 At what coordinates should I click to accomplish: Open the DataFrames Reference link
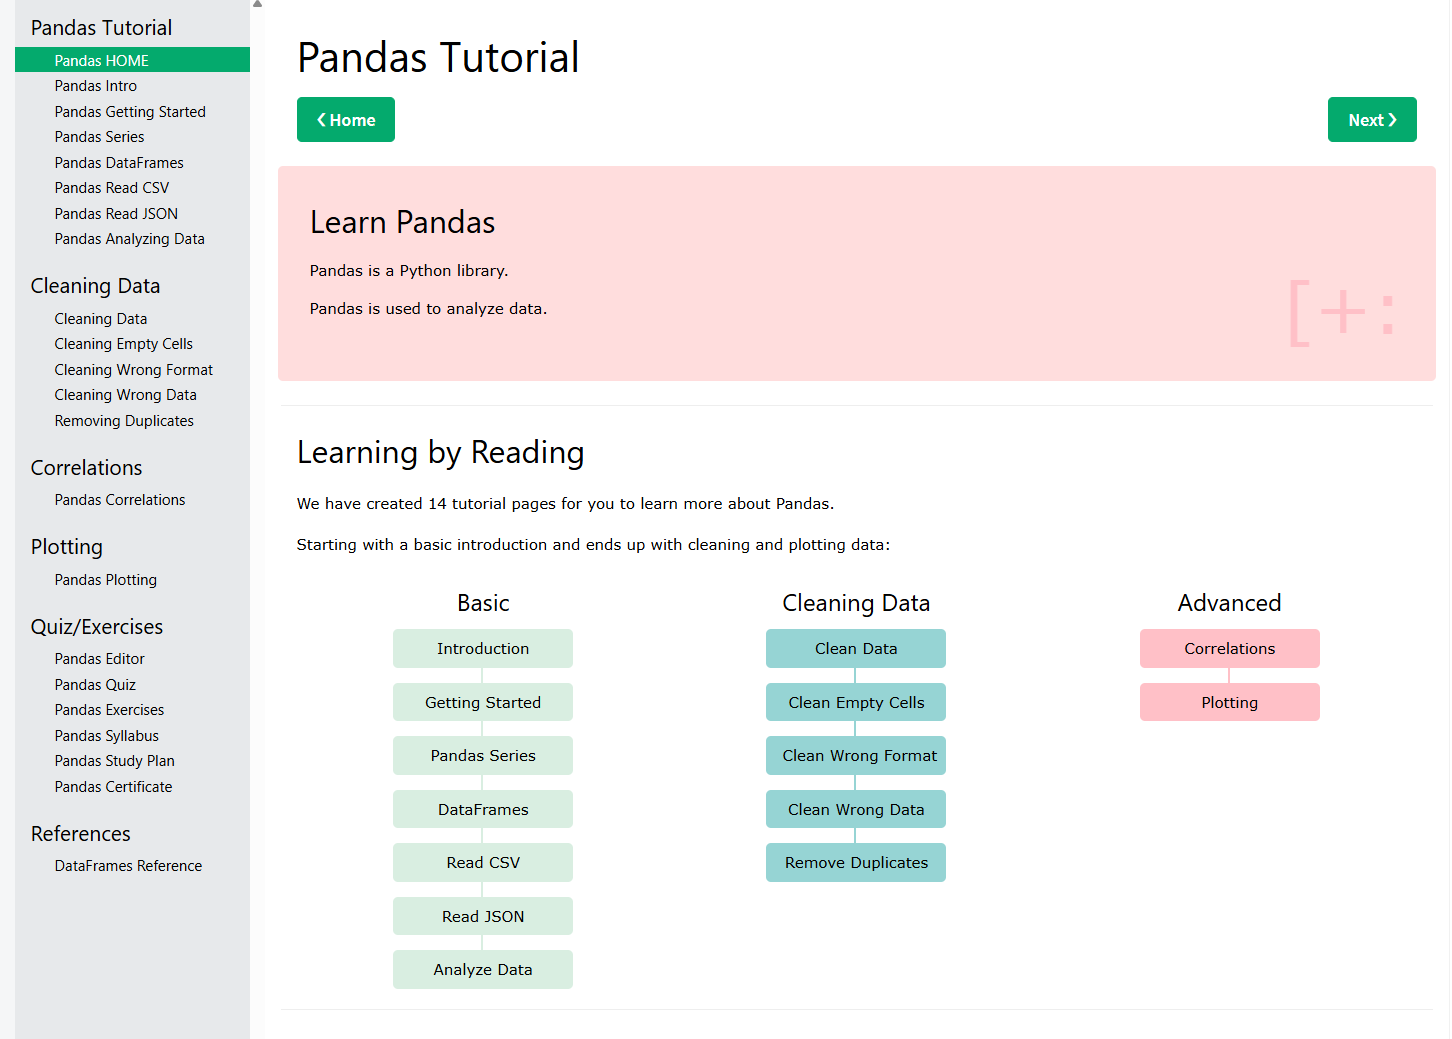pyautogui.click(x=128, y=865)
